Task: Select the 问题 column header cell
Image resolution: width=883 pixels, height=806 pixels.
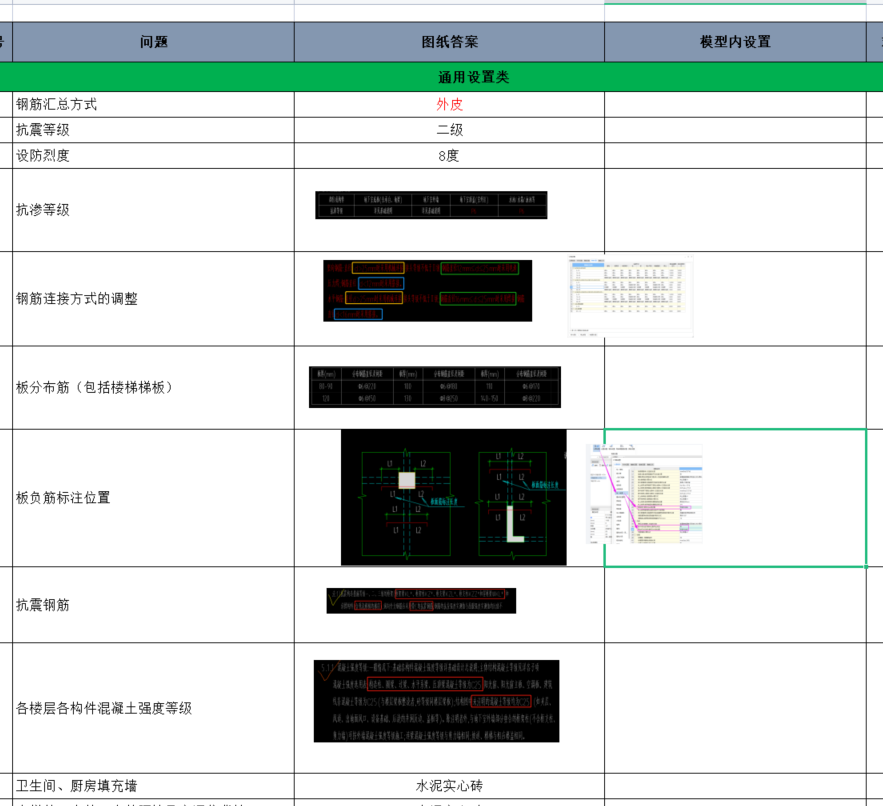Action: pos(153,42)
